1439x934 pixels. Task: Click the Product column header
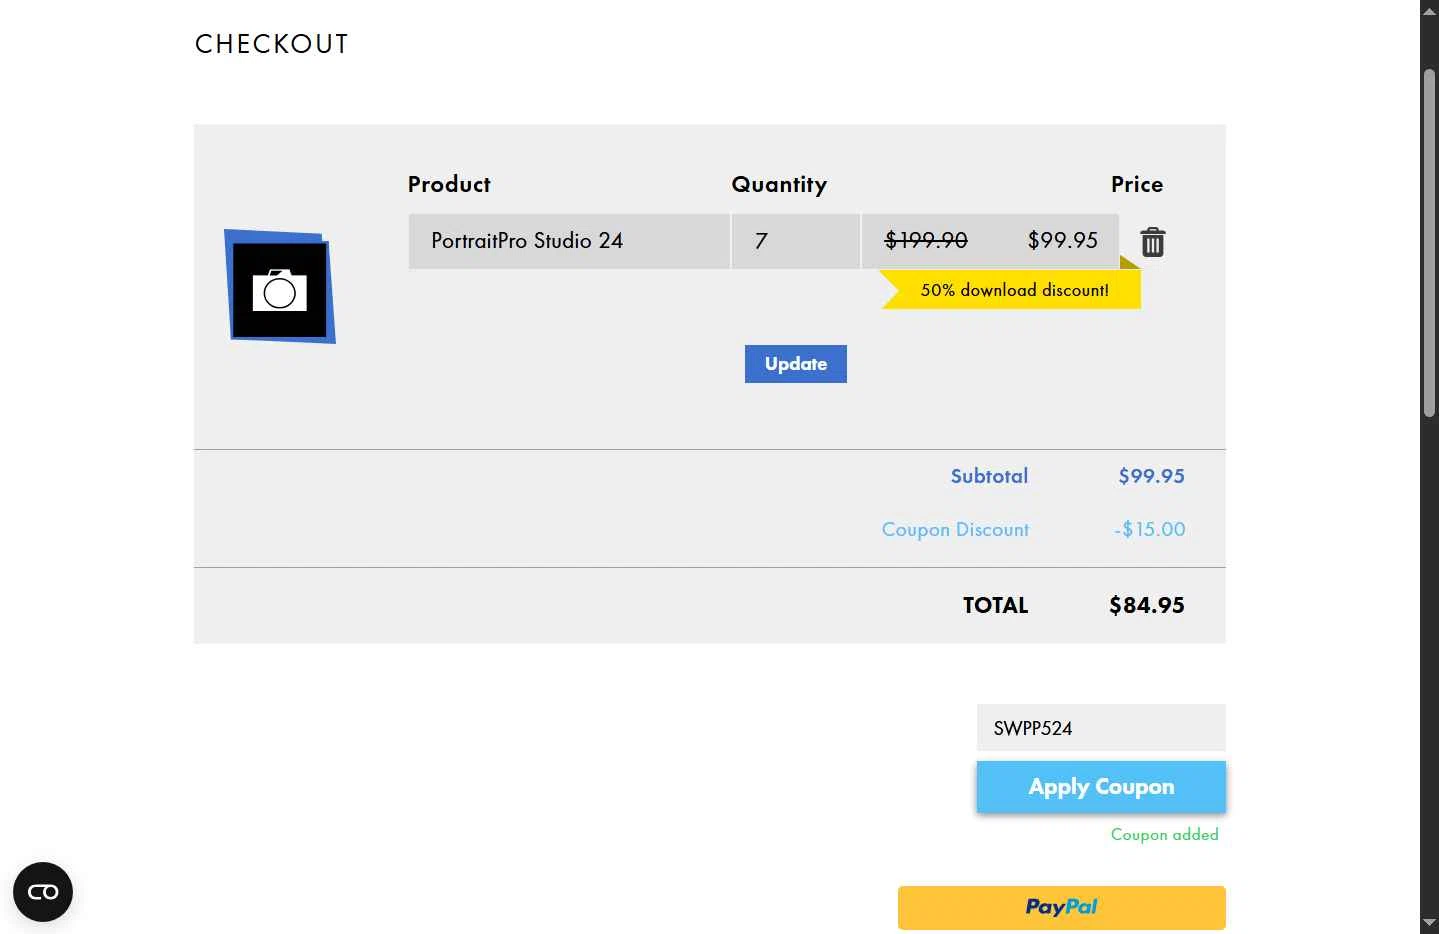(x=449, y=184)
